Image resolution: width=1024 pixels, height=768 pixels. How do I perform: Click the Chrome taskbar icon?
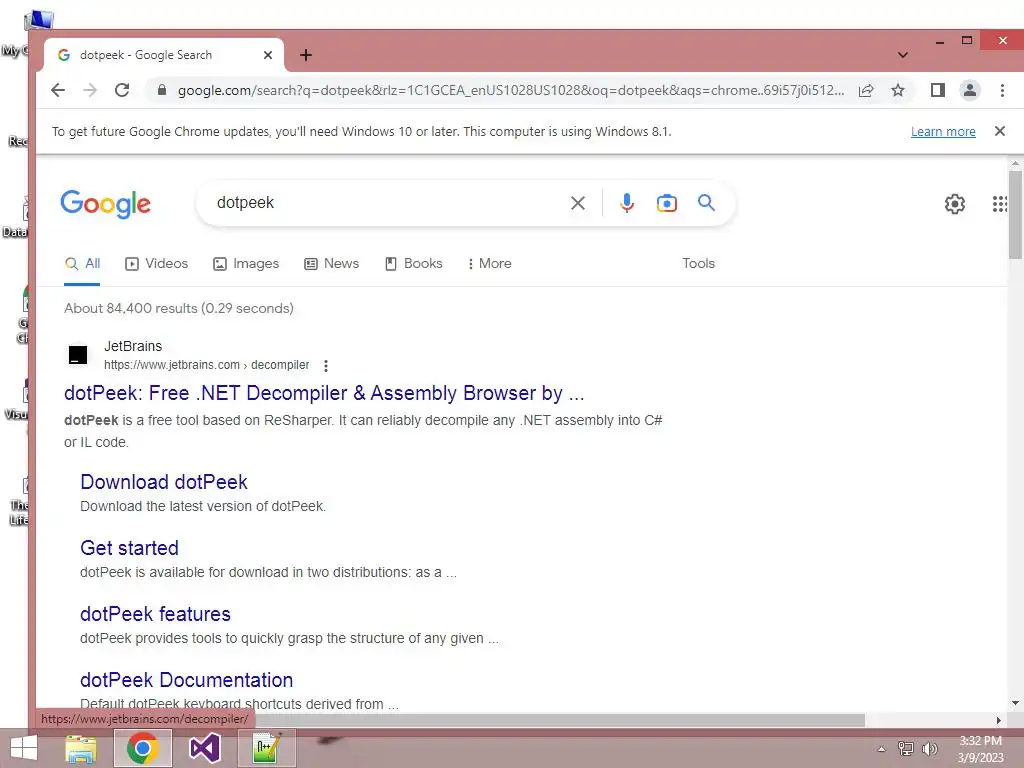tap(143, 748)
